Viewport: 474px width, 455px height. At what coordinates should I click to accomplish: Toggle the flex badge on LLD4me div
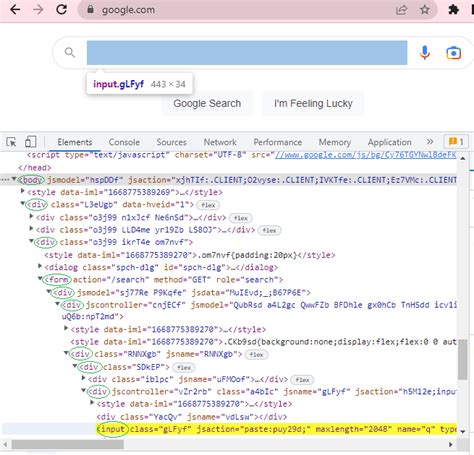(269, 230)
